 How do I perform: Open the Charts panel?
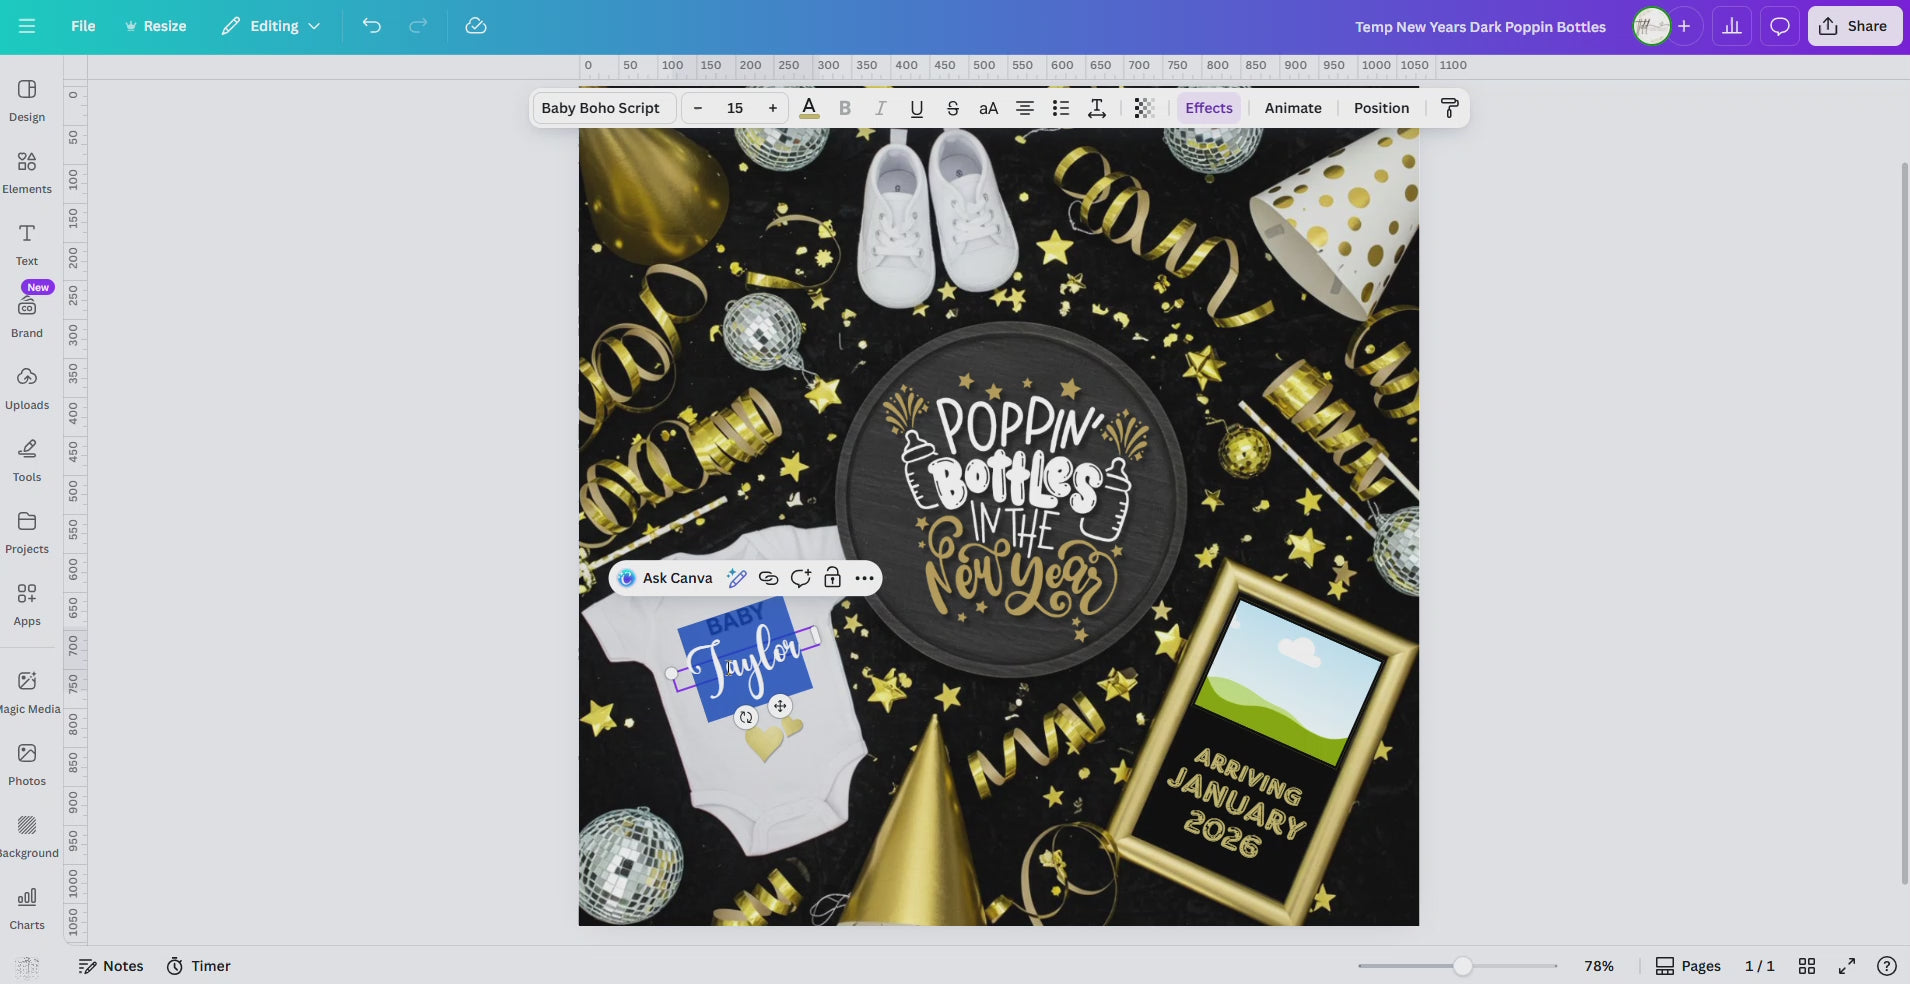(x=26, y=905)
